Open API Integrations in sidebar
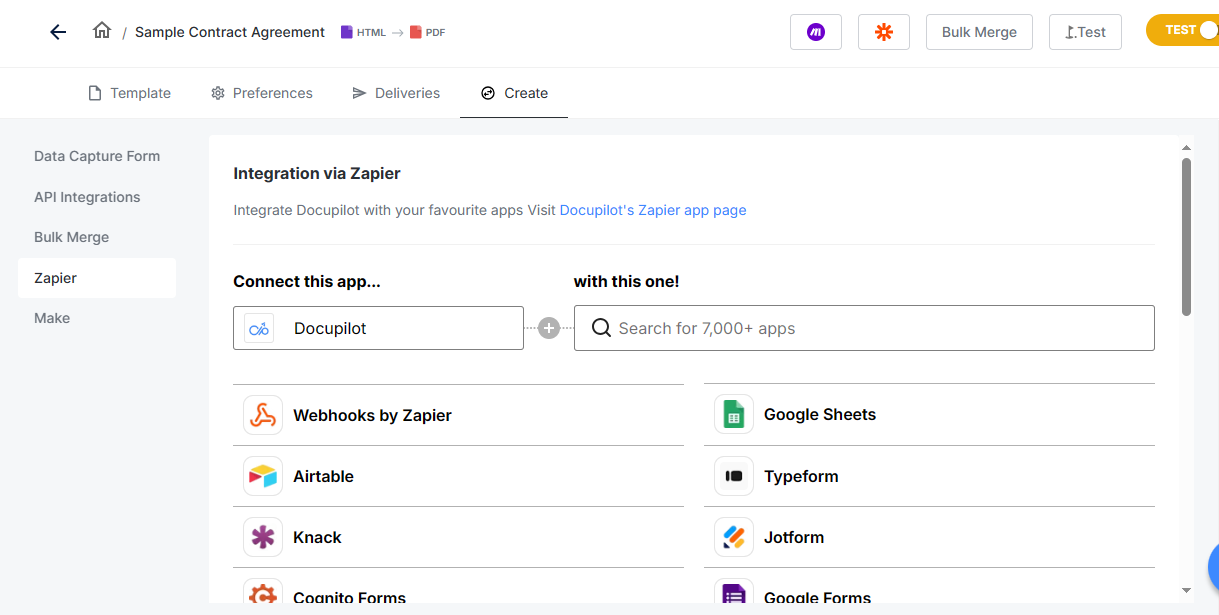The height and width of the screenshot is (615, 1219). 87,197
